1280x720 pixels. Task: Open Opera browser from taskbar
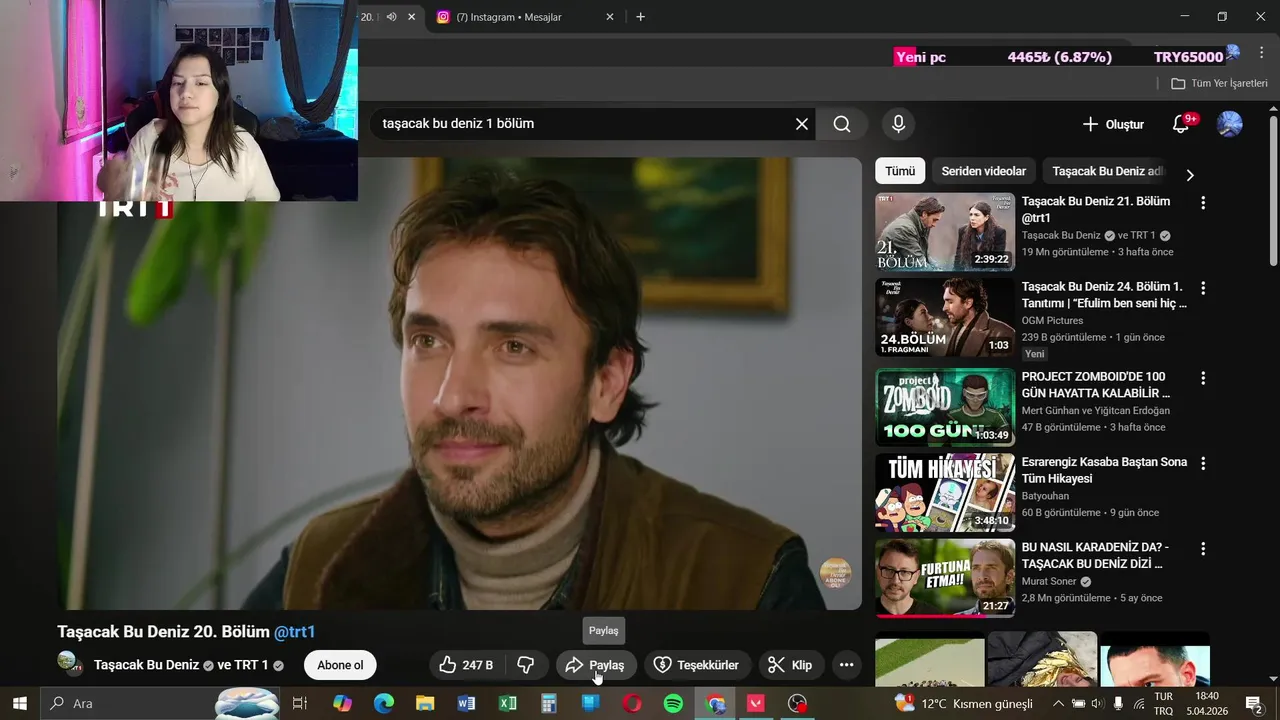click(x=632, y=703)
